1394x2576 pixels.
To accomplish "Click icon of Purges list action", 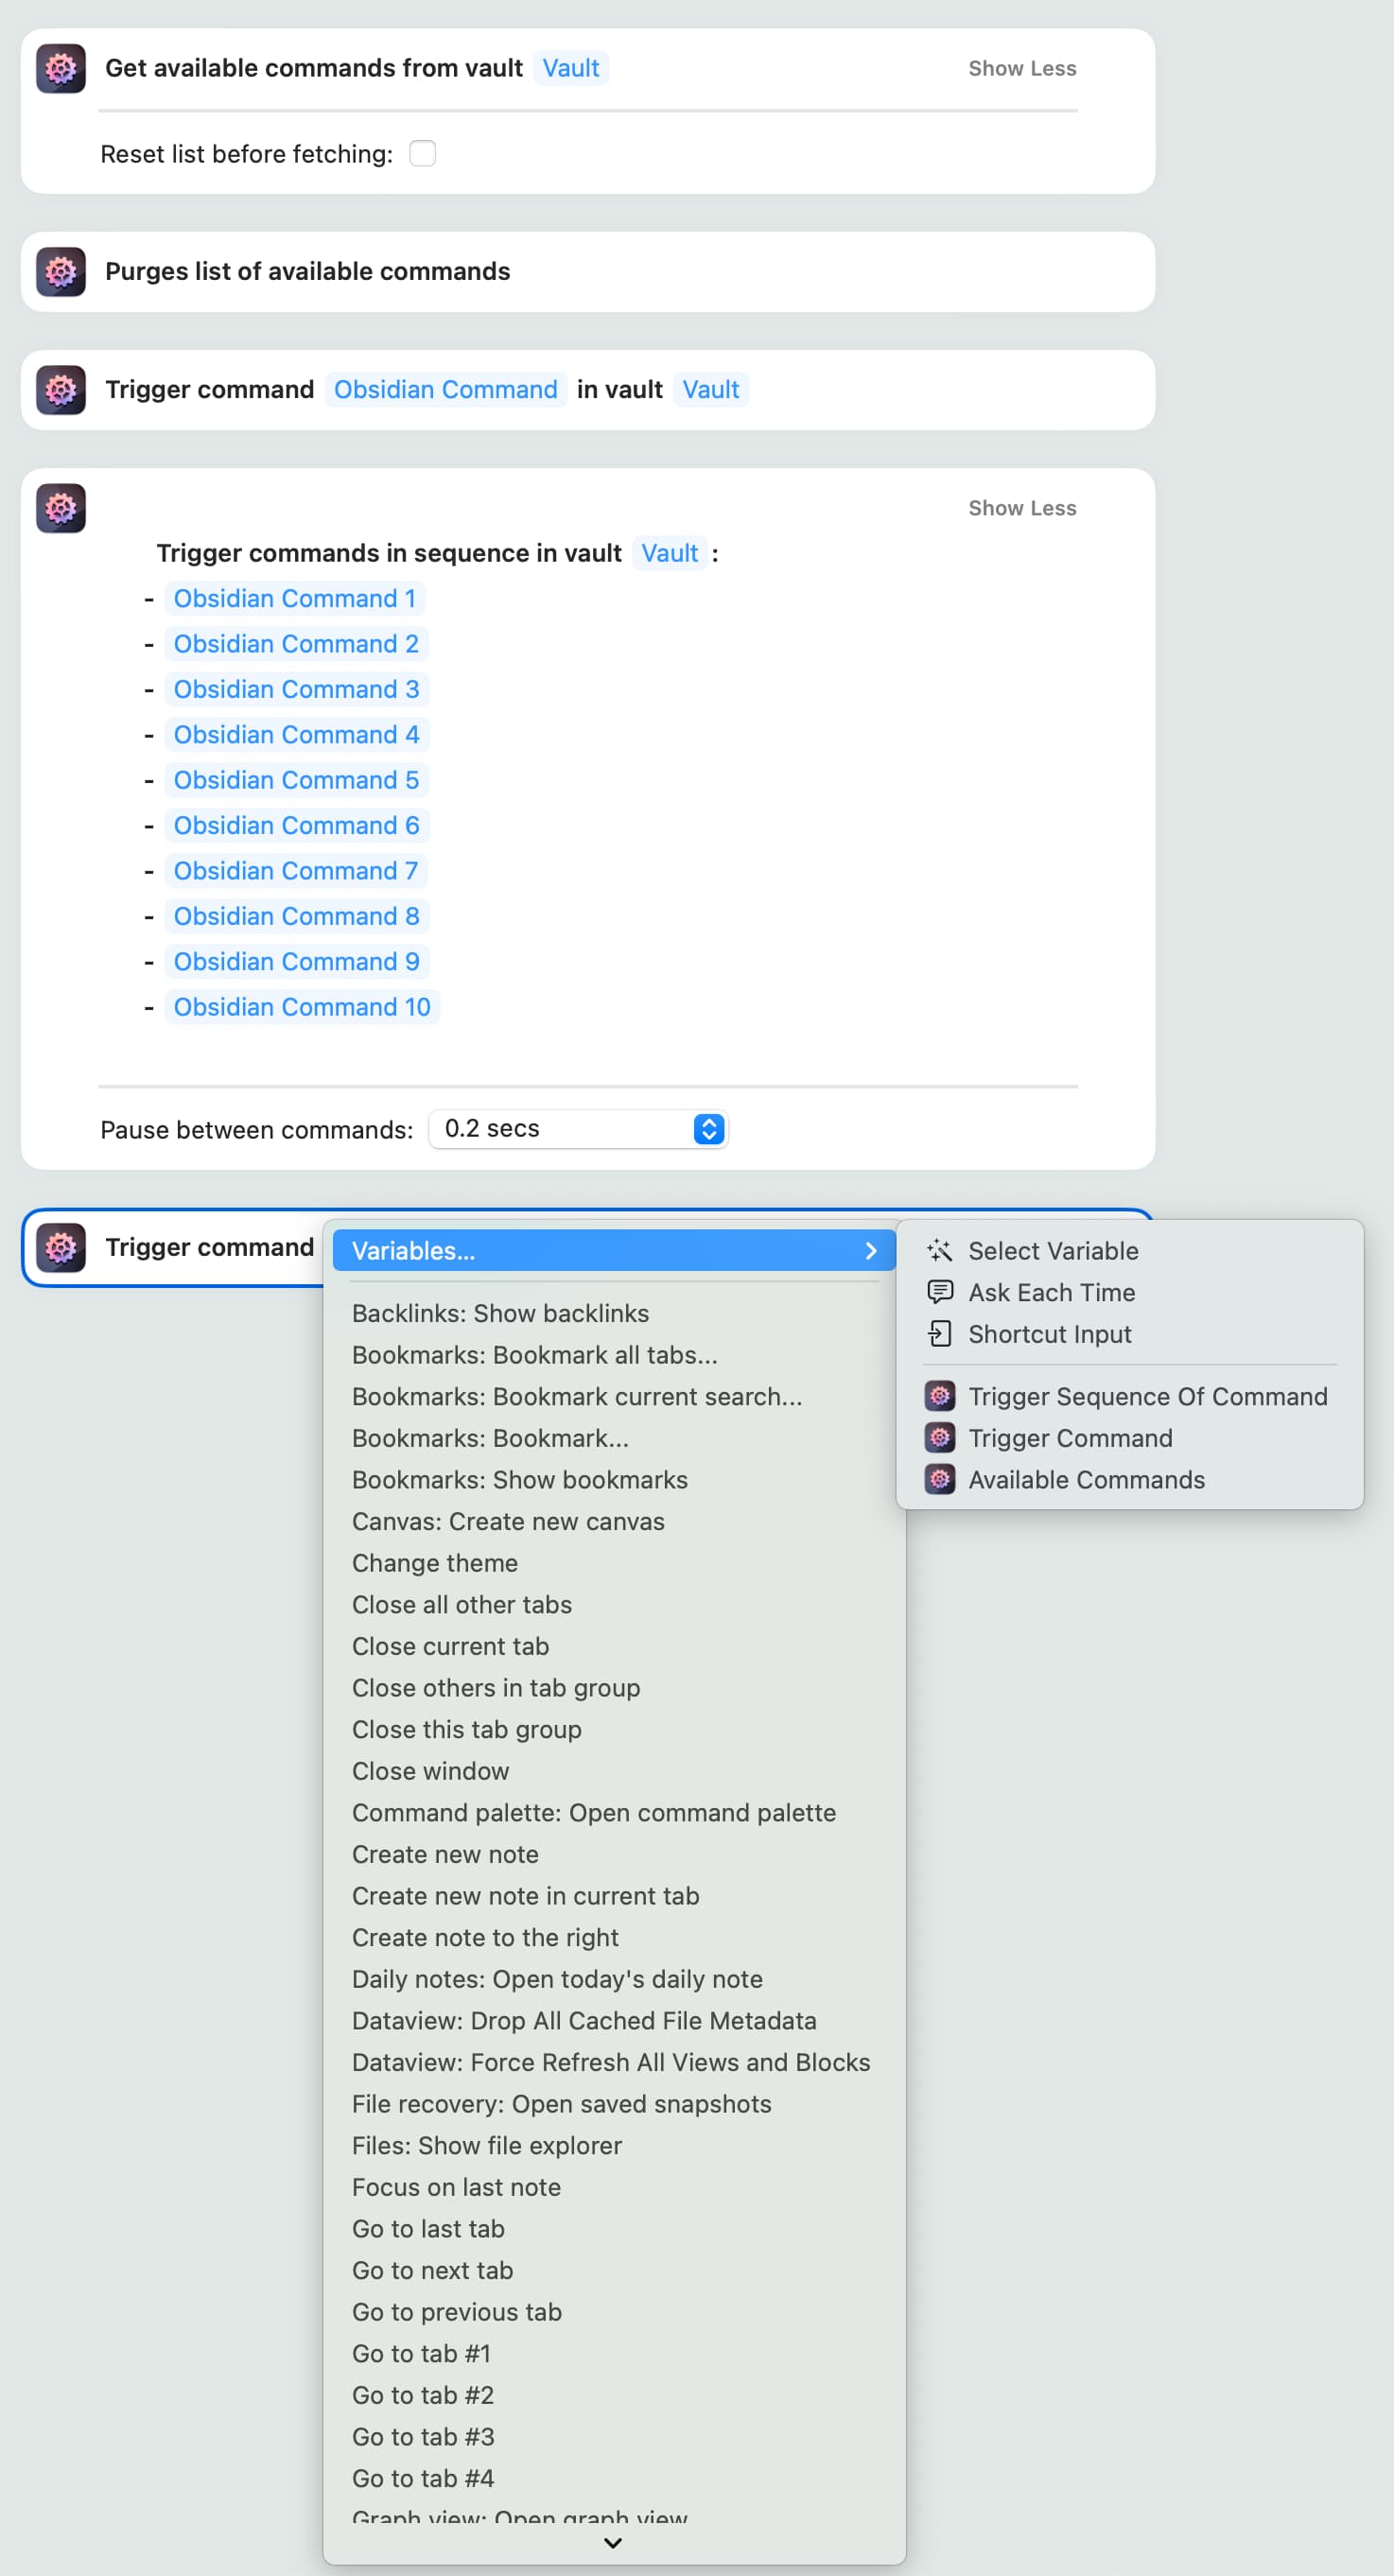I will click(x=61, y=272).
